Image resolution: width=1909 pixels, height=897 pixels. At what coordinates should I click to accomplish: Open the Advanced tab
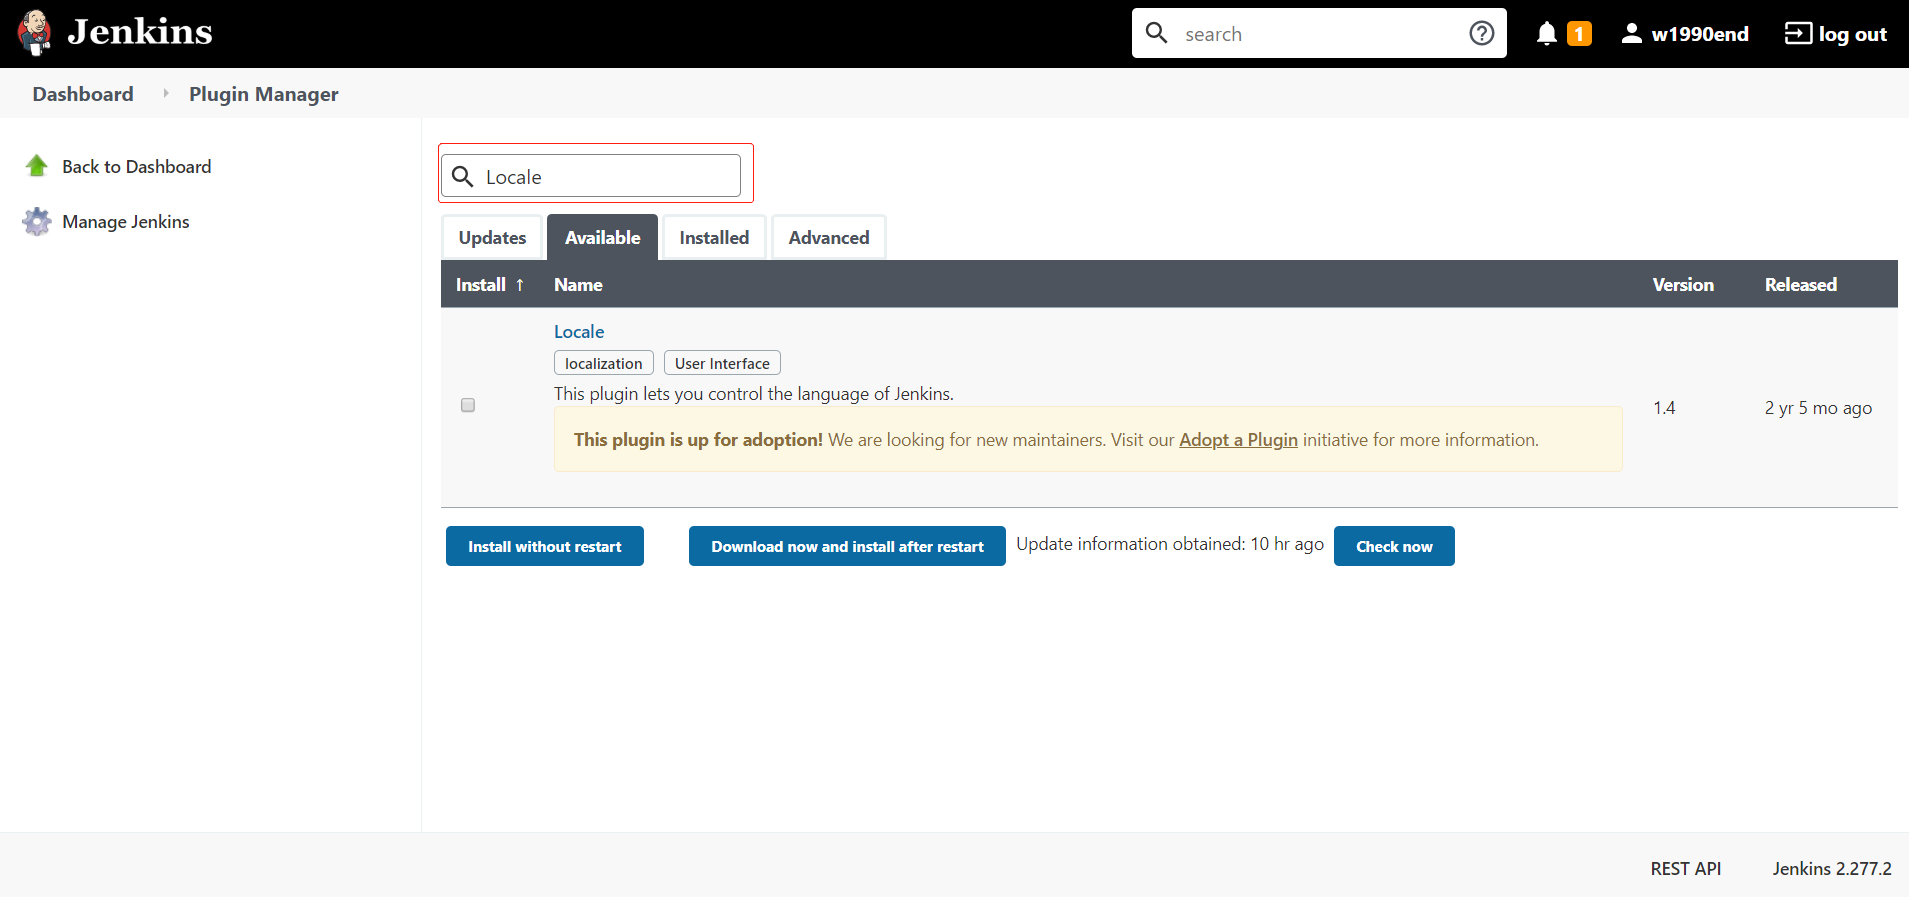point(829,238)
